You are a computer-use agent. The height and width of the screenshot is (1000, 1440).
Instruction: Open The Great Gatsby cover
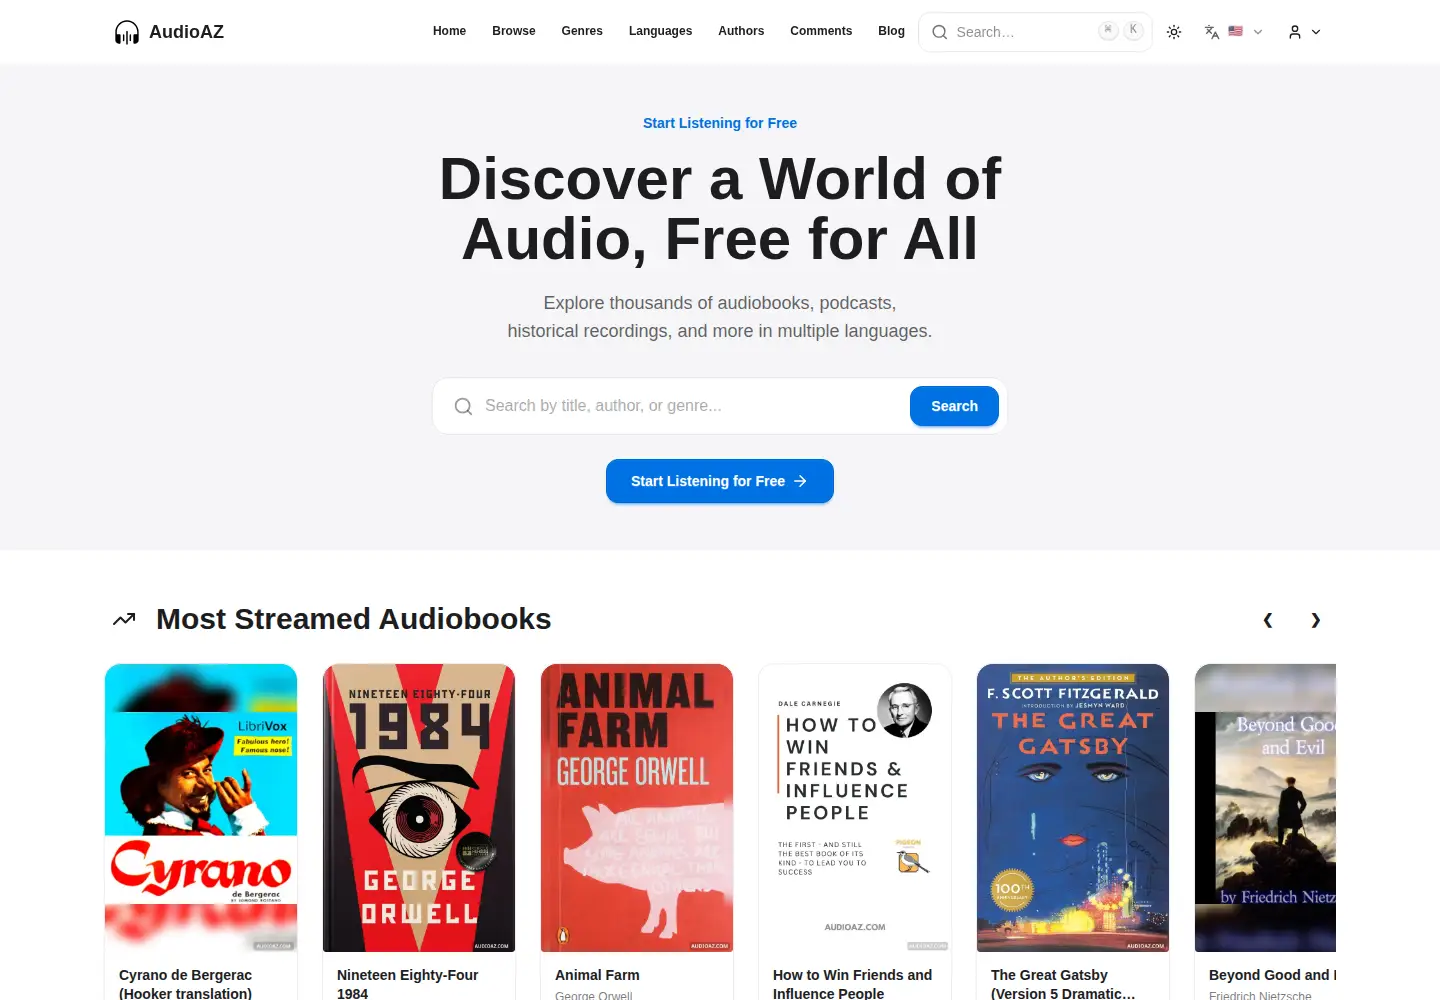[x=1073, y=808]
